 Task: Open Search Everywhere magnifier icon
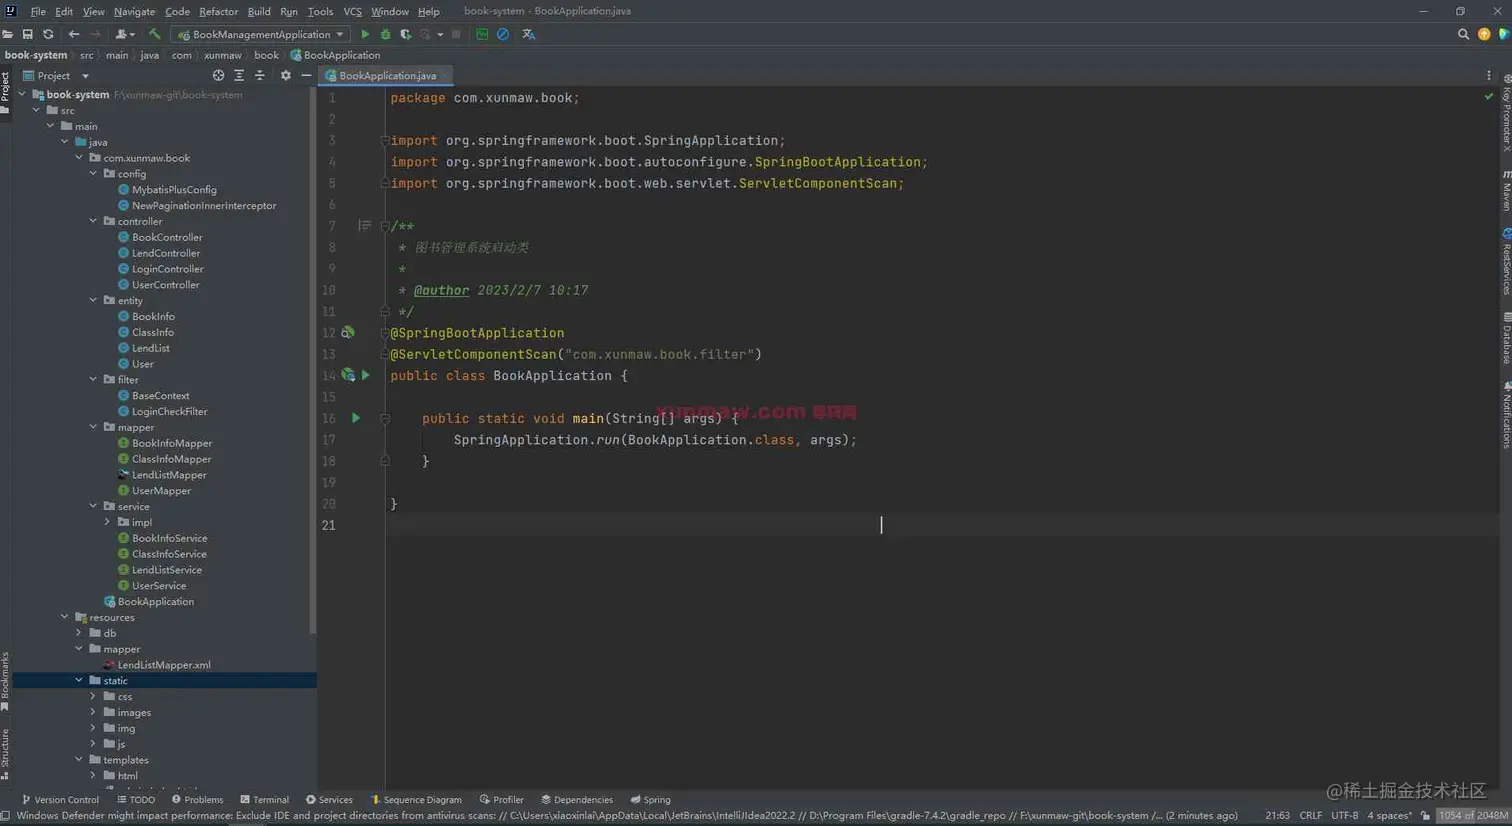(1463, 34)
